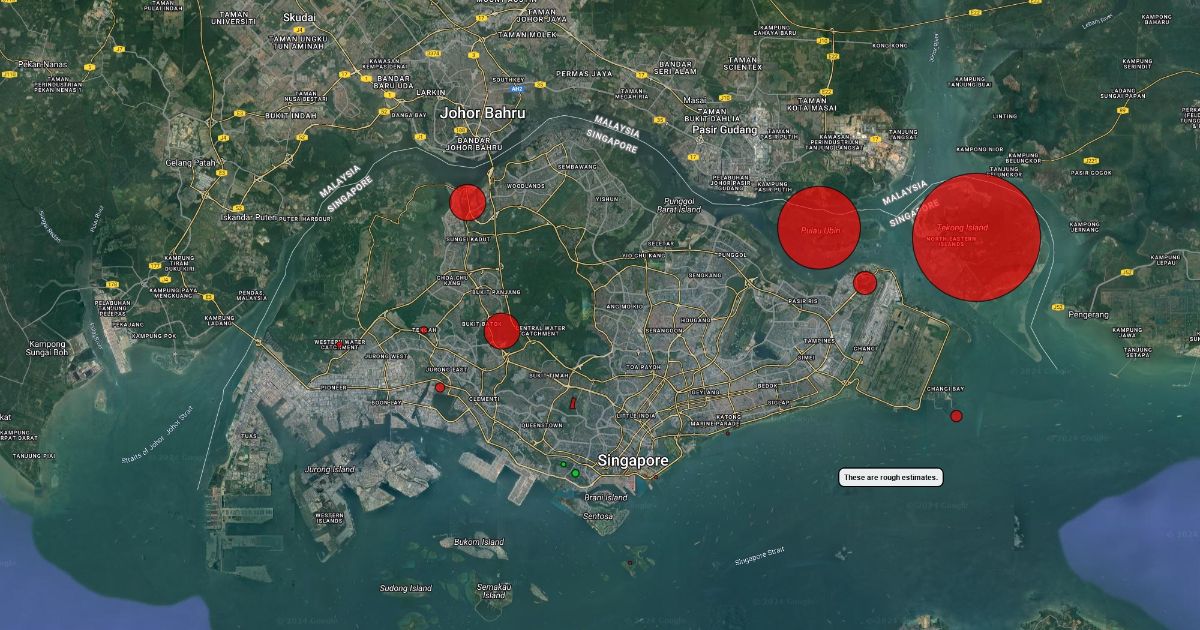Click the 'Clementi' label

click(x=484, y=398)
